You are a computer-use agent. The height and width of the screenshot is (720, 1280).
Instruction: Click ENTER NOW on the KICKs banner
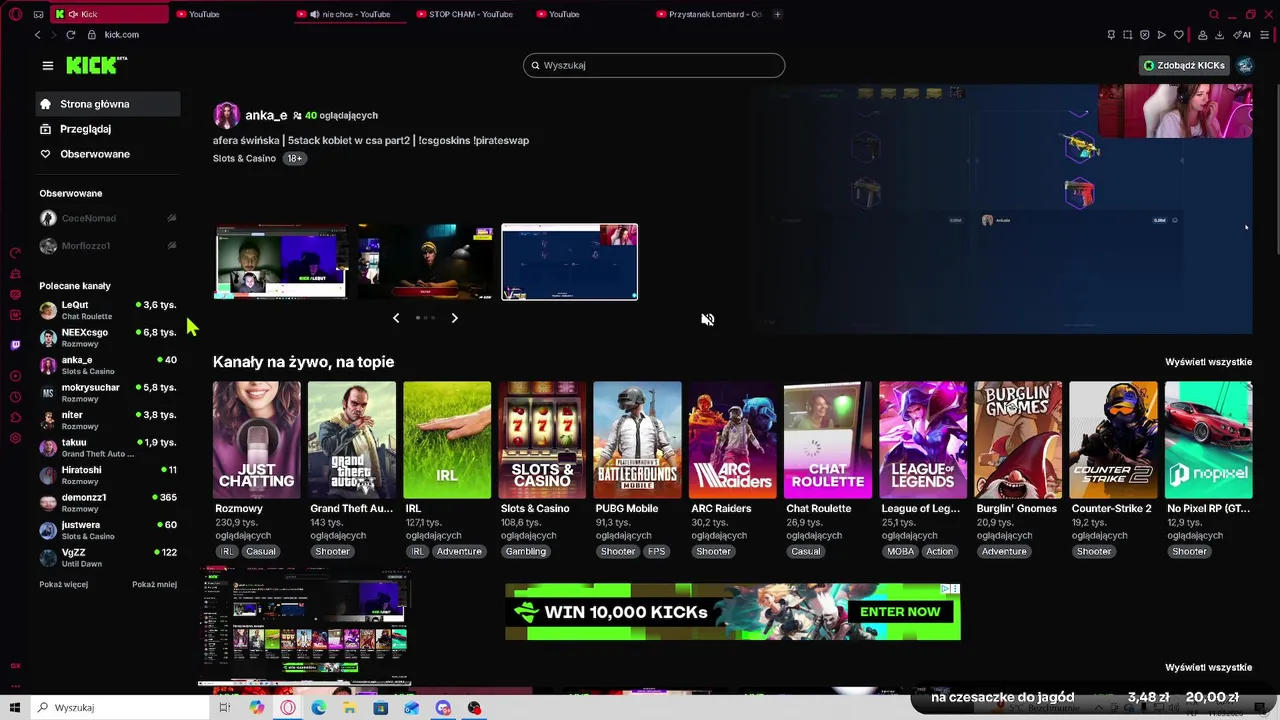(x=900, y=612)
